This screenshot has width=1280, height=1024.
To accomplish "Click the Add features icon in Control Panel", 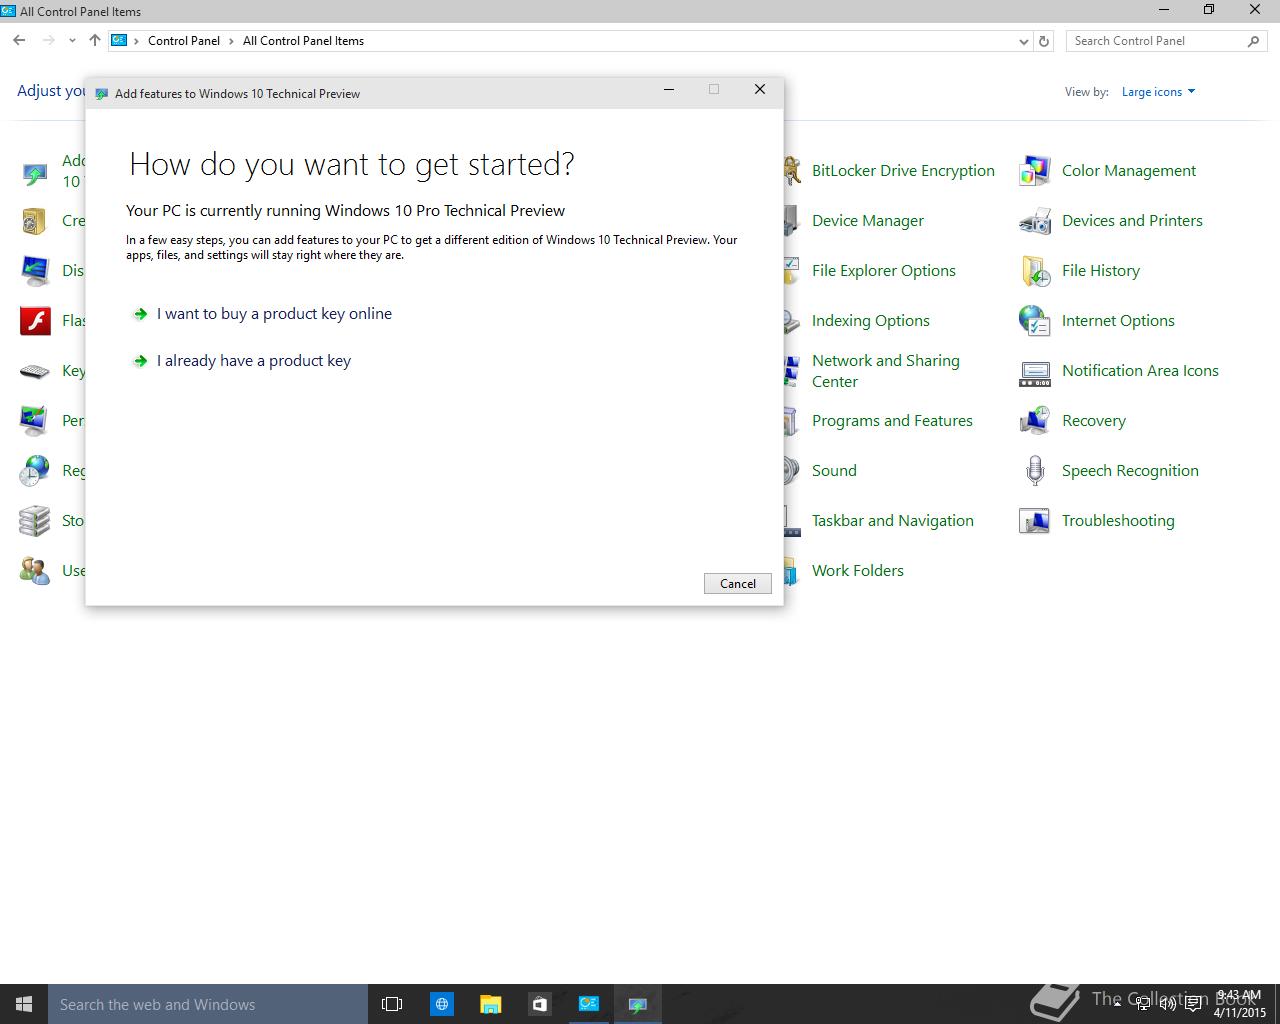I will coord(35,174).
